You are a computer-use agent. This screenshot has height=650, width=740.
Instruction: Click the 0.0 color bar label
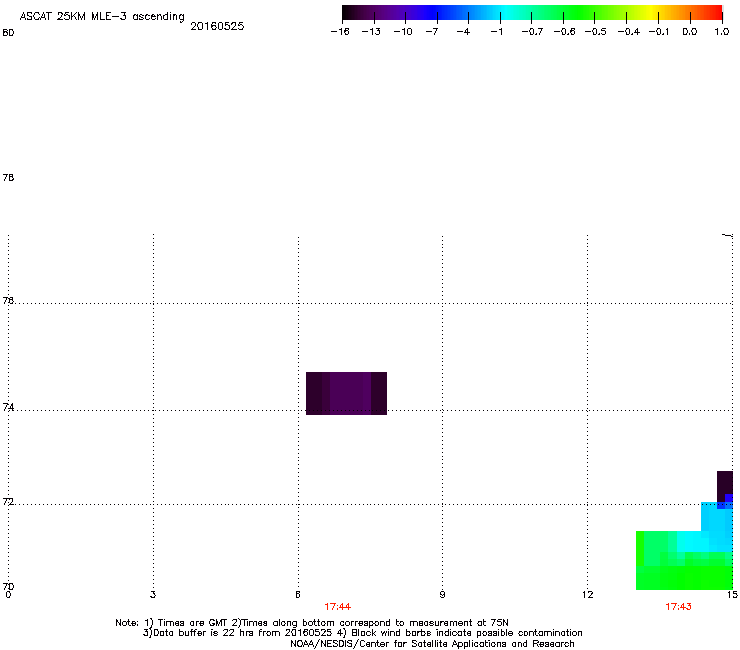coord(690,32)
